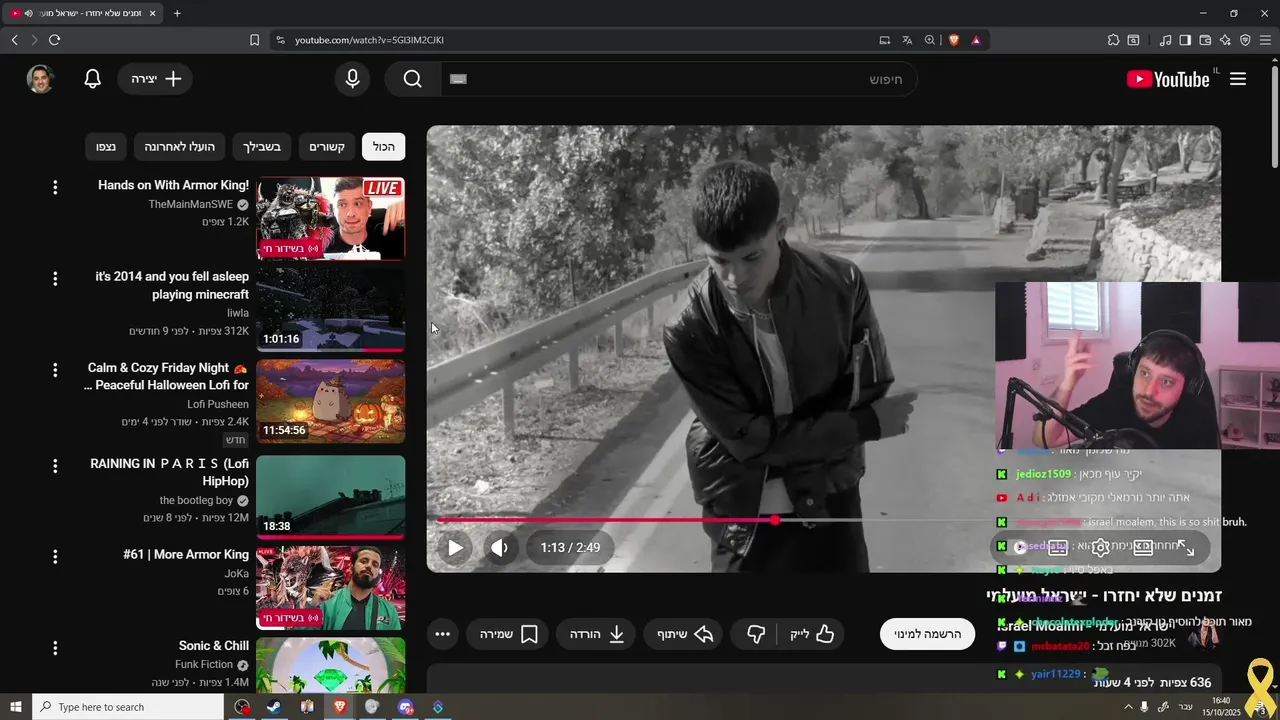
Task: Open options menu for RAINING IN PARIS video
Action: pyautogui.click(x=55, y=465)
